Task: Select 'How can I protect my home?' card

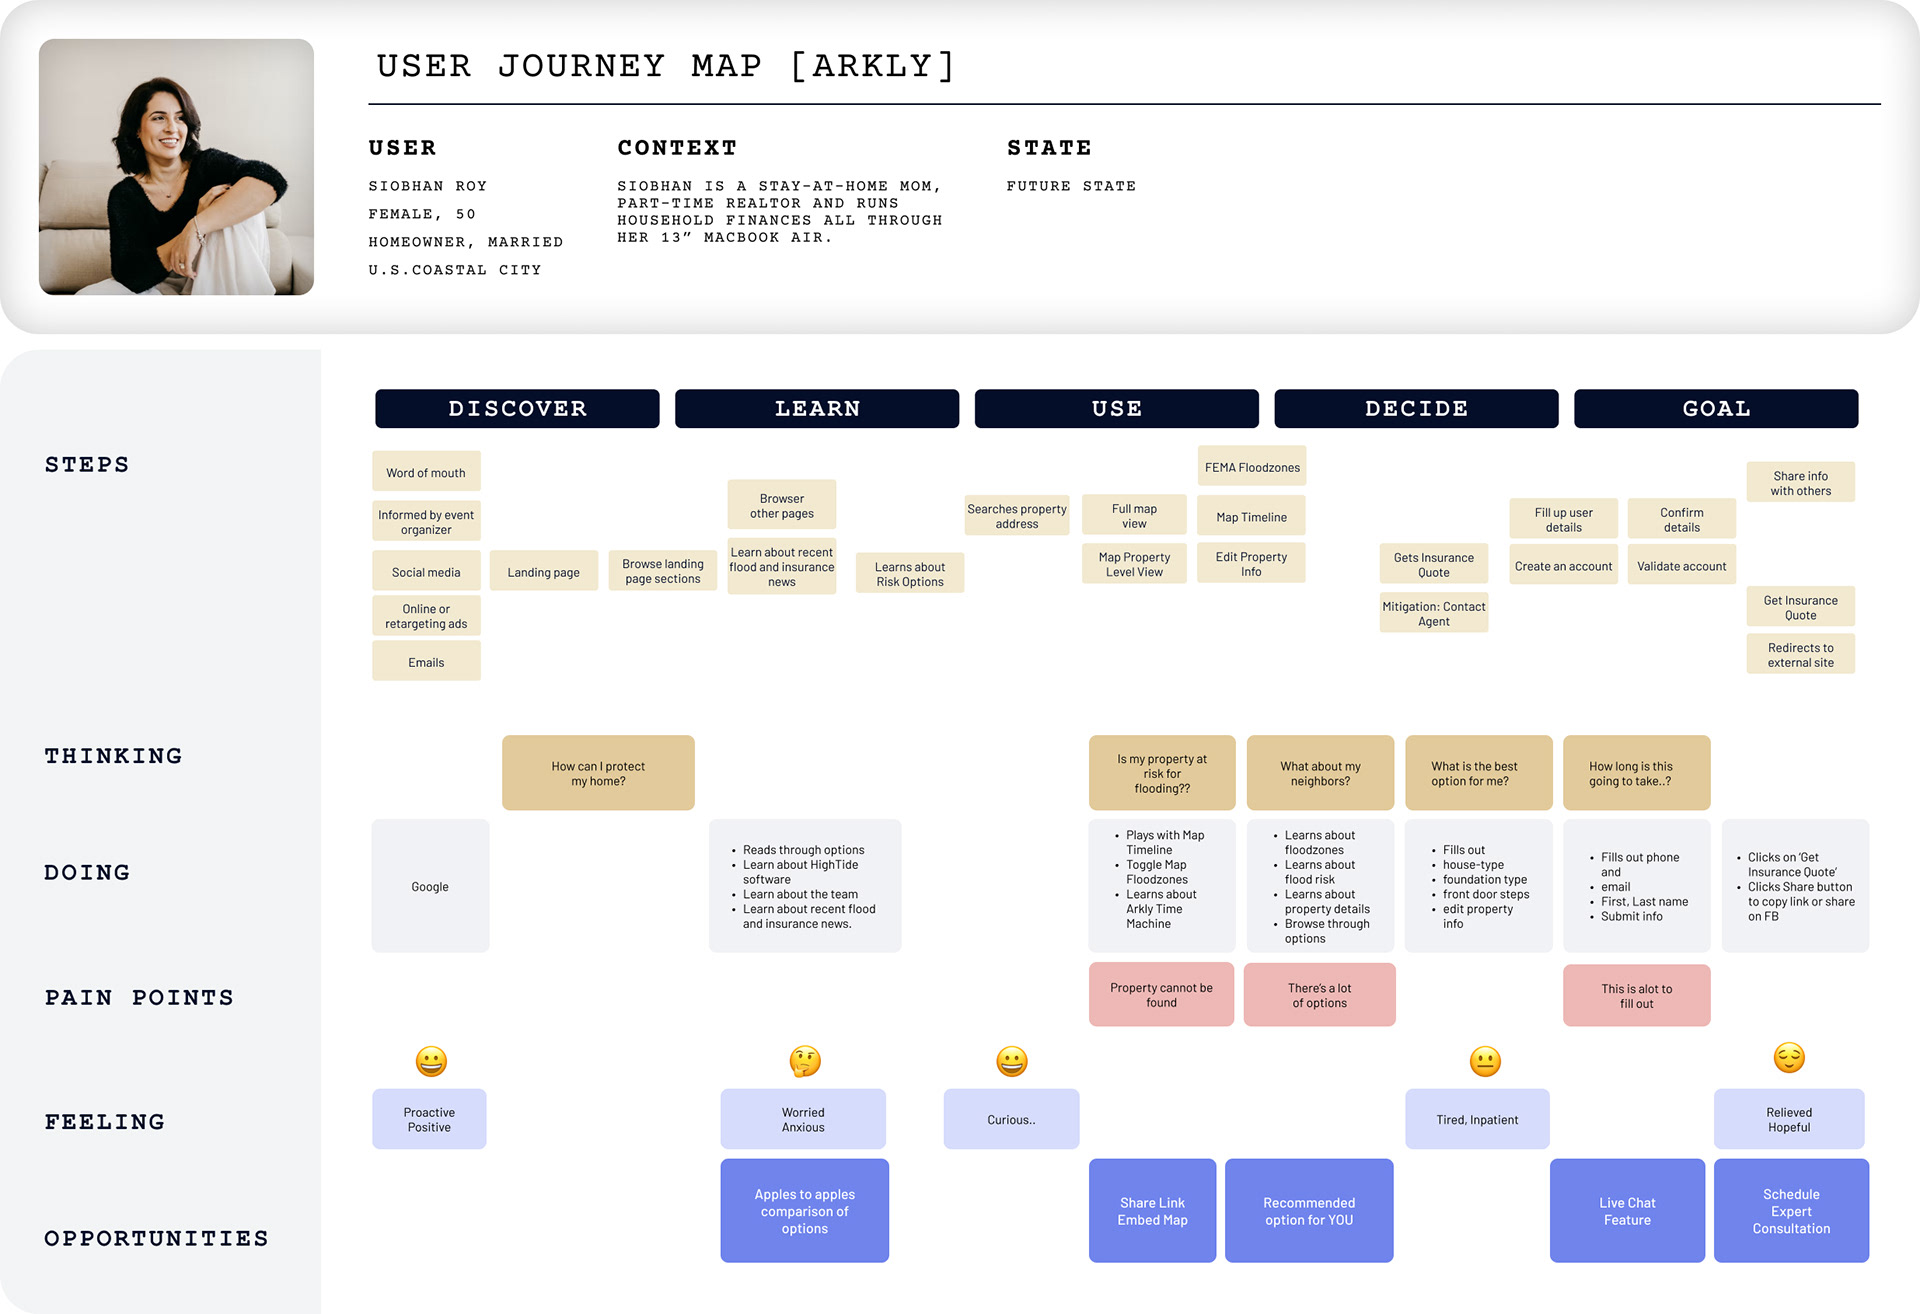Action: (598, 773)
